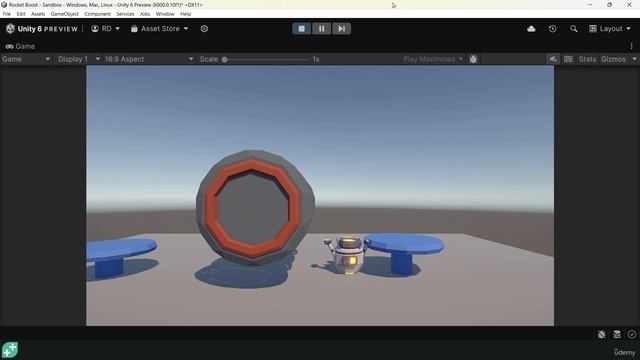Click the robot character in the Game view
Viewport: 640px width, 360px height.
pyautogui.click(x=347, y=254)
